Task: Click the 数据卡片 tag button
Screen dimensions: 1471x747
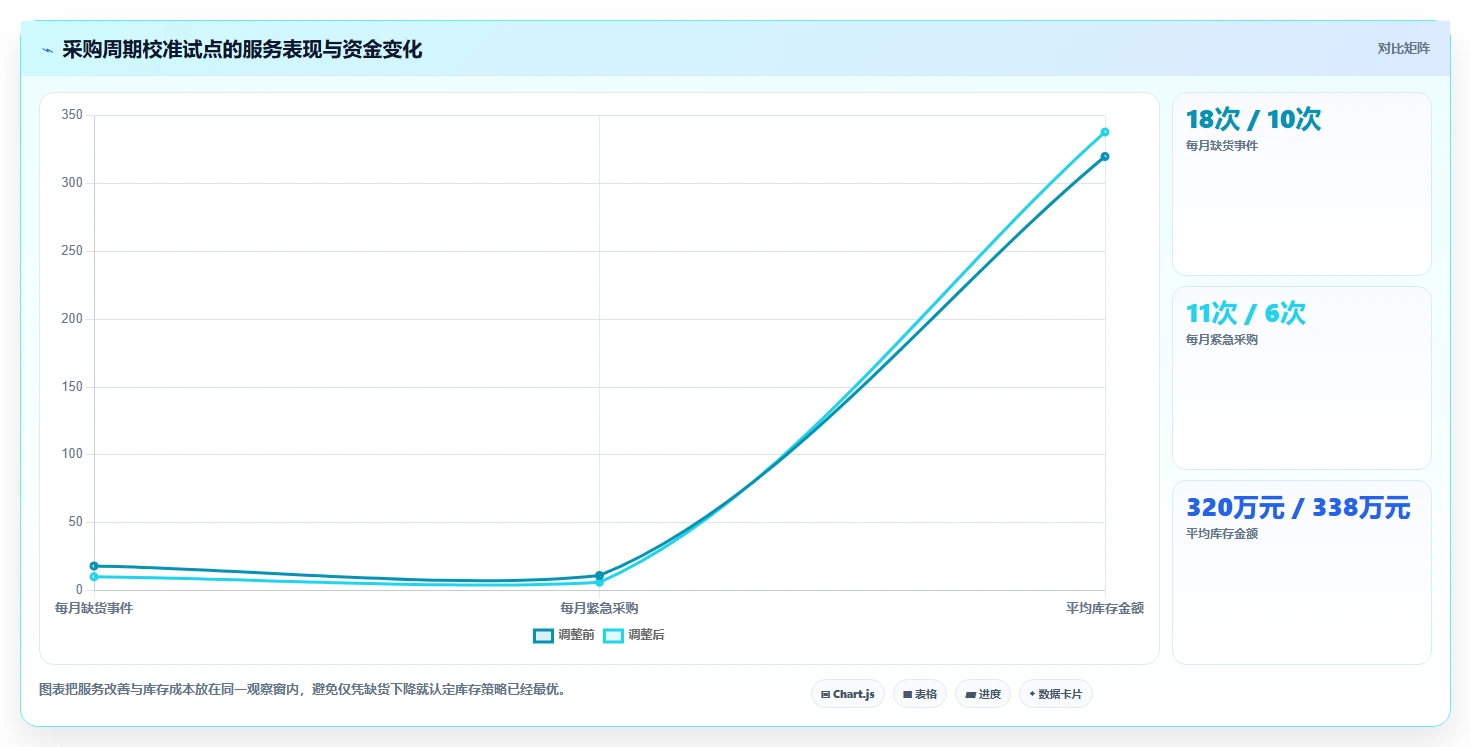Action: [x=1056, y=694]
